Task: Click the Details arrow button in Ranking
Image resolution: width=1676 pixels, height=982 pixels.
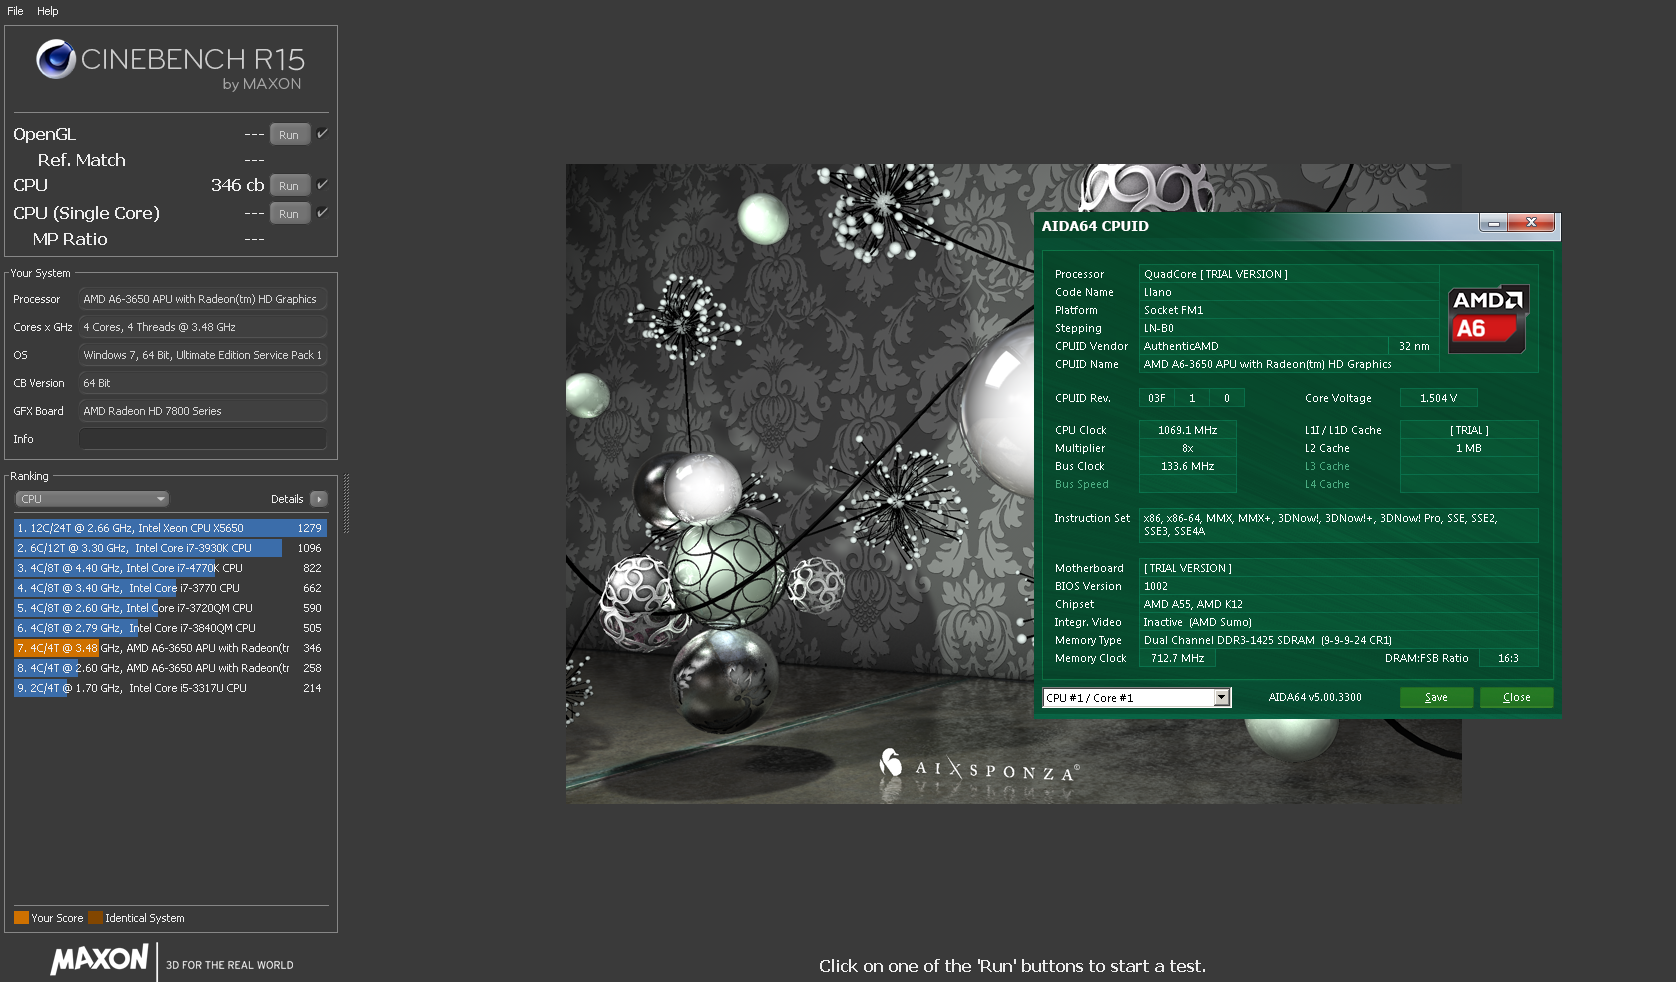Action: (319, 499)
